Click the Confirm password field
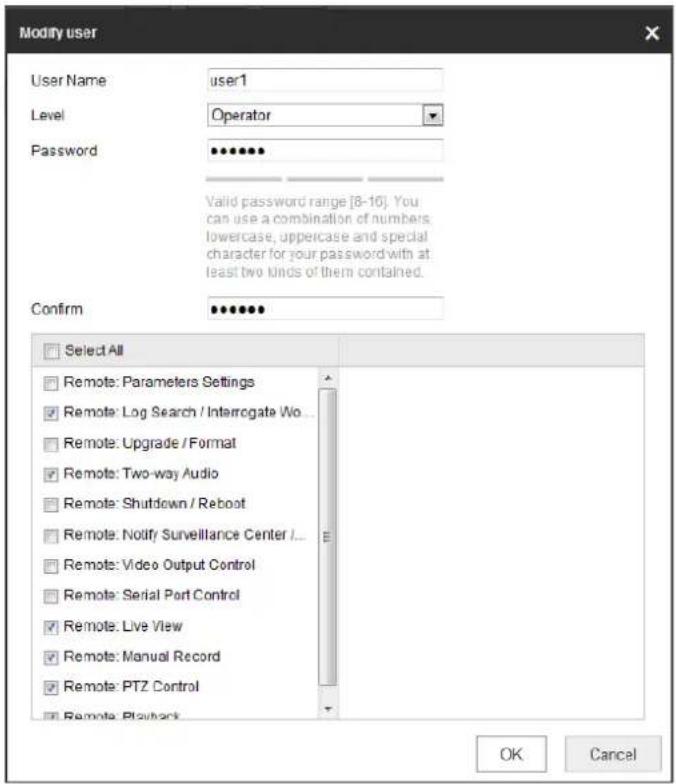 (x=325, y=308)
